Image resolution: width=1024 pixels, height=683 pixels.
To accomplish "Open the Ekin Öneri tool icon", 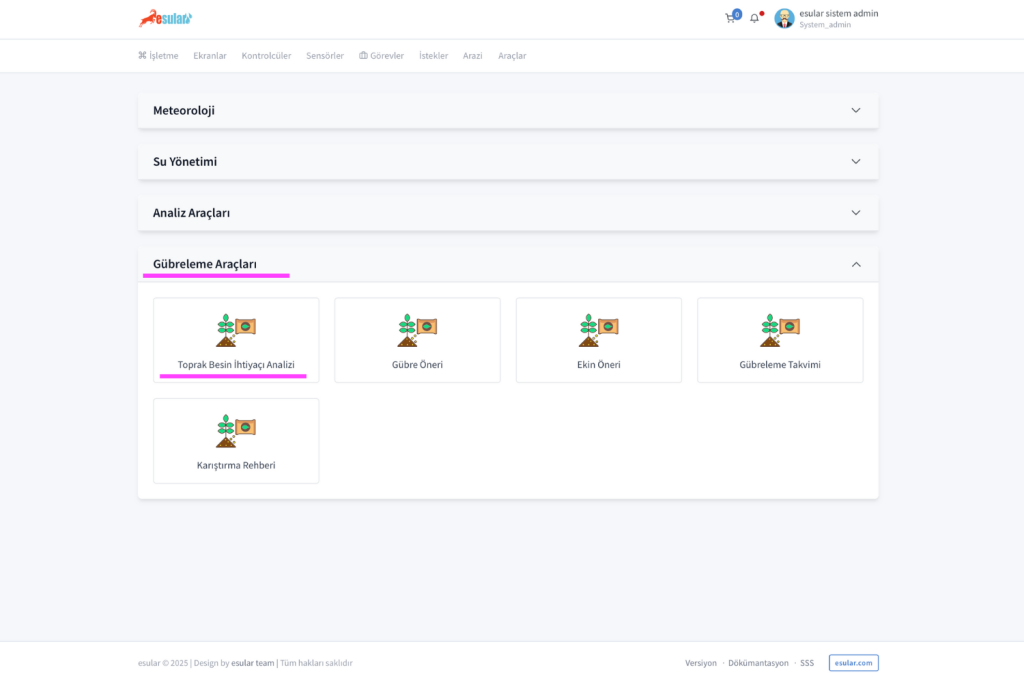I will (x=599, y=330).
